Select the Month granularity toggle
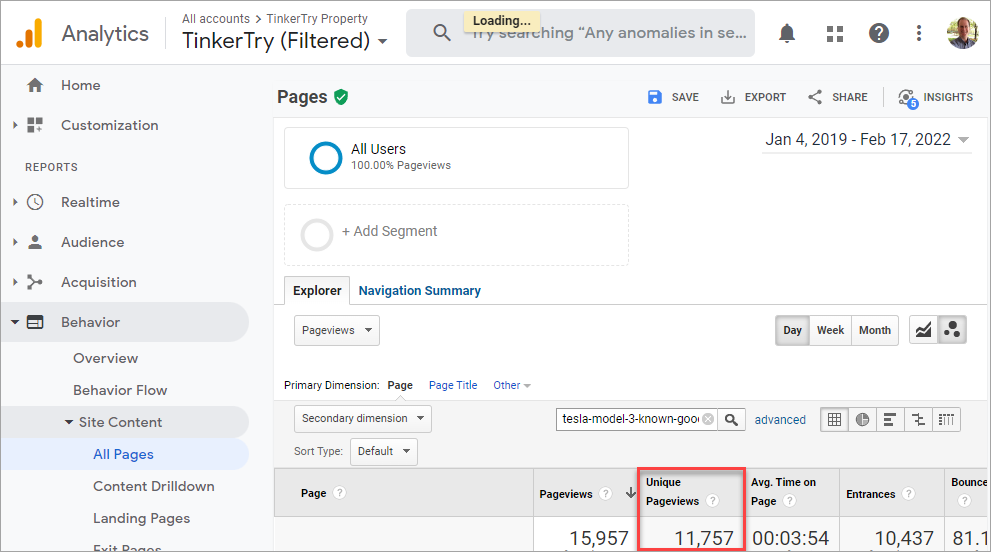Image resolution: width=991 pixels, height=552 pixels. tap(875, 330)
